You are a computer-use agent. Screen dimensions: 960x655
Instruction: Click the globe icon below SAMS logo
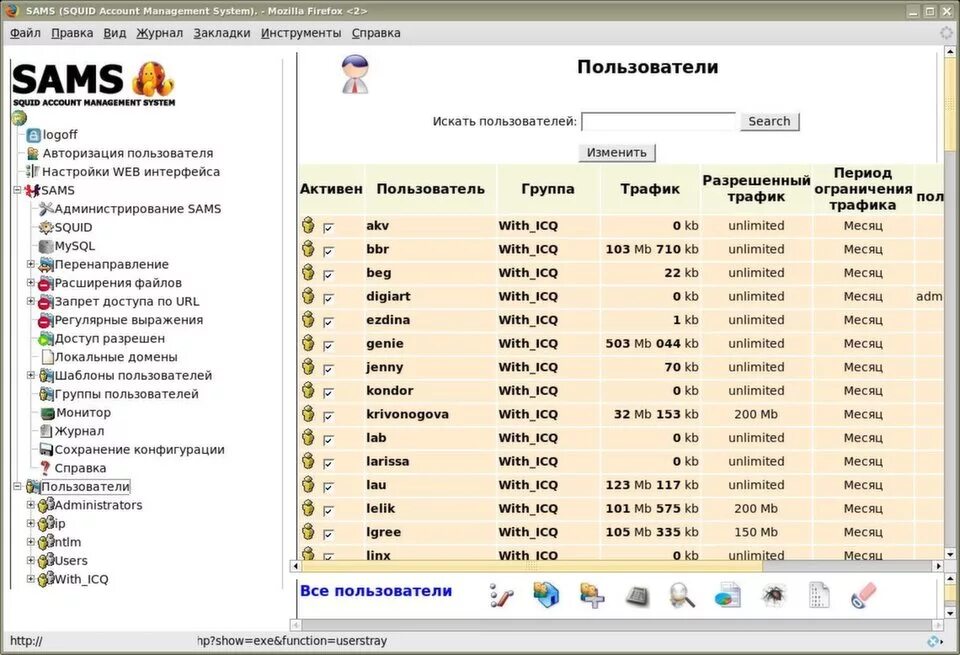pos(19,118)
